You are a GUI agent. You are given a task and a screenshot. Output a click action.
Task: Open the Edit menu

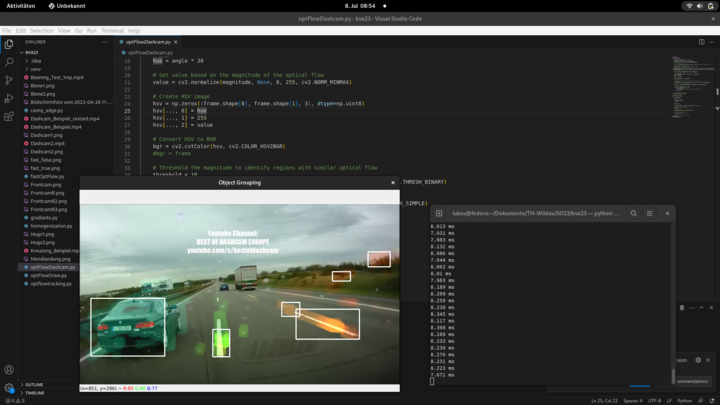click(x=21, y=30)
